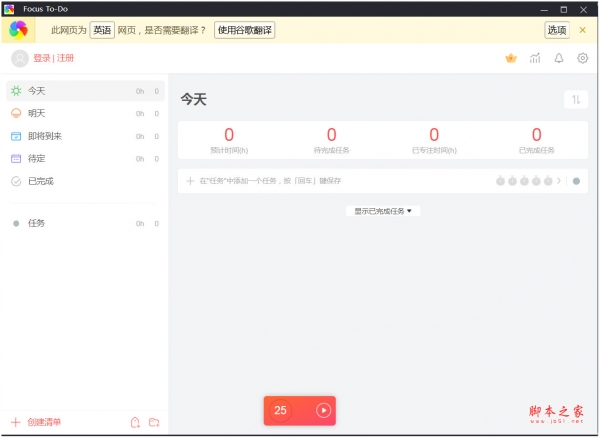Click the 已完成任务 statistic
This screenshot has height=438, width=600.
click(x=536, y=140)
